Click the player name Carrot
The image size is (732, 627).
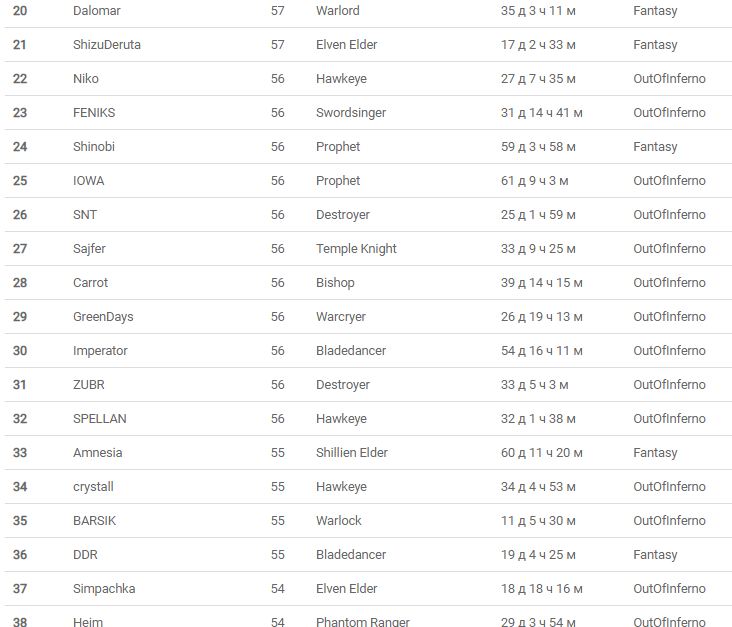90,283
